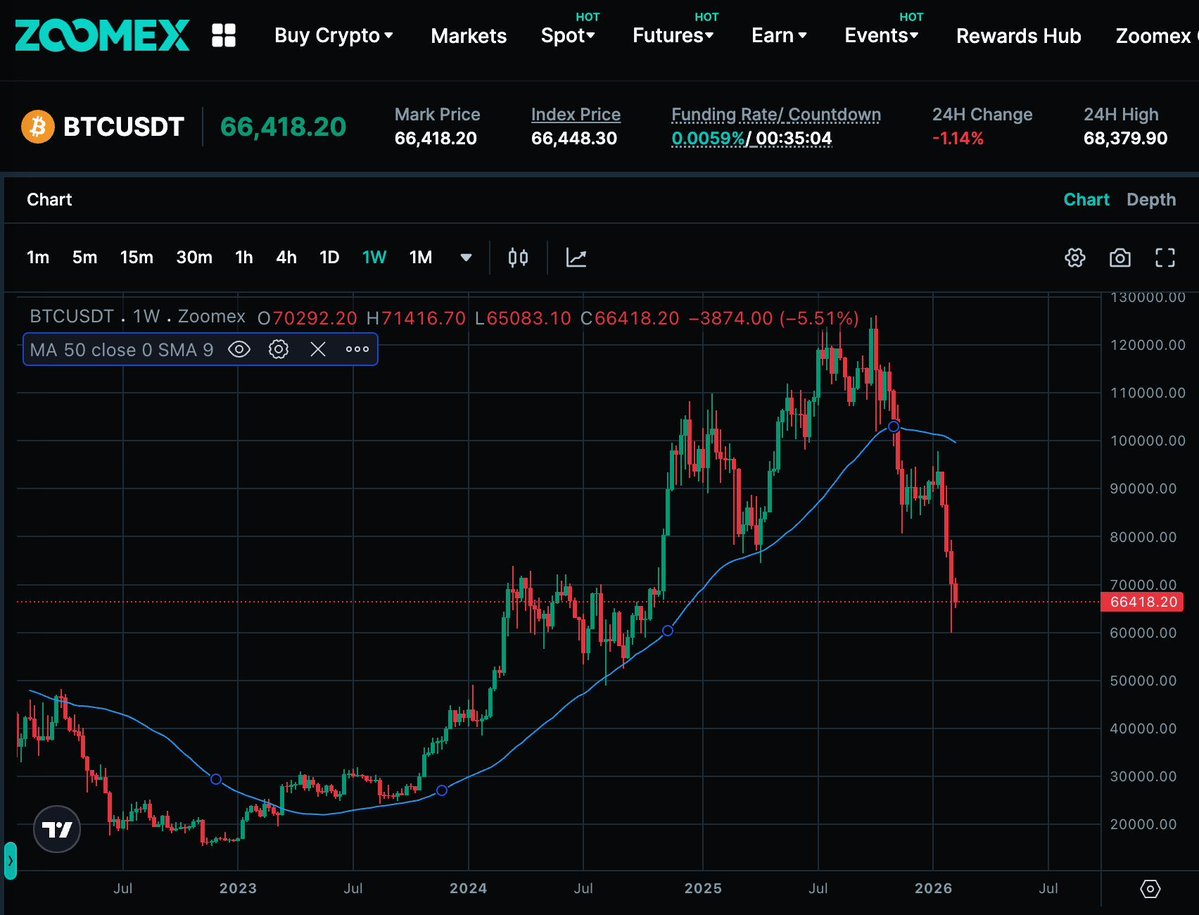Open the Spot dropdown menu

(x=567, y=36)
